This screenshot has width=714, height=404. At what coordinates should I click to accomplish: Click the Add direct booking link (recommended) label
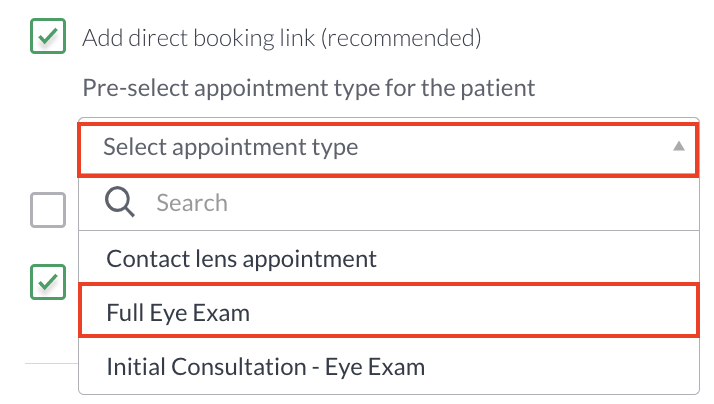pyautogui.click(x=281, y=38)
